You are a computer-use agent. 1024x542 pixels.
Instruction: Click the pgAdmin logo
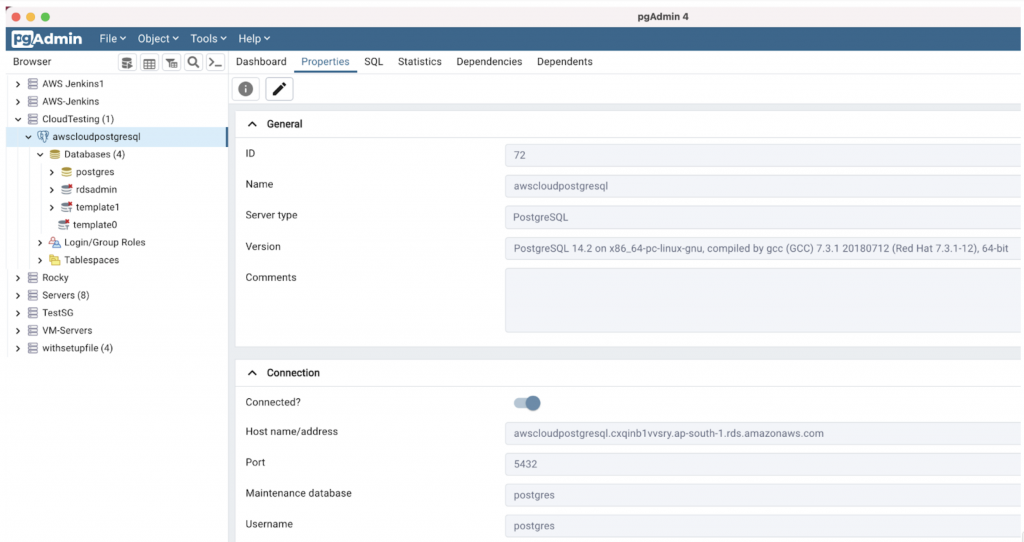coord(47,38)
